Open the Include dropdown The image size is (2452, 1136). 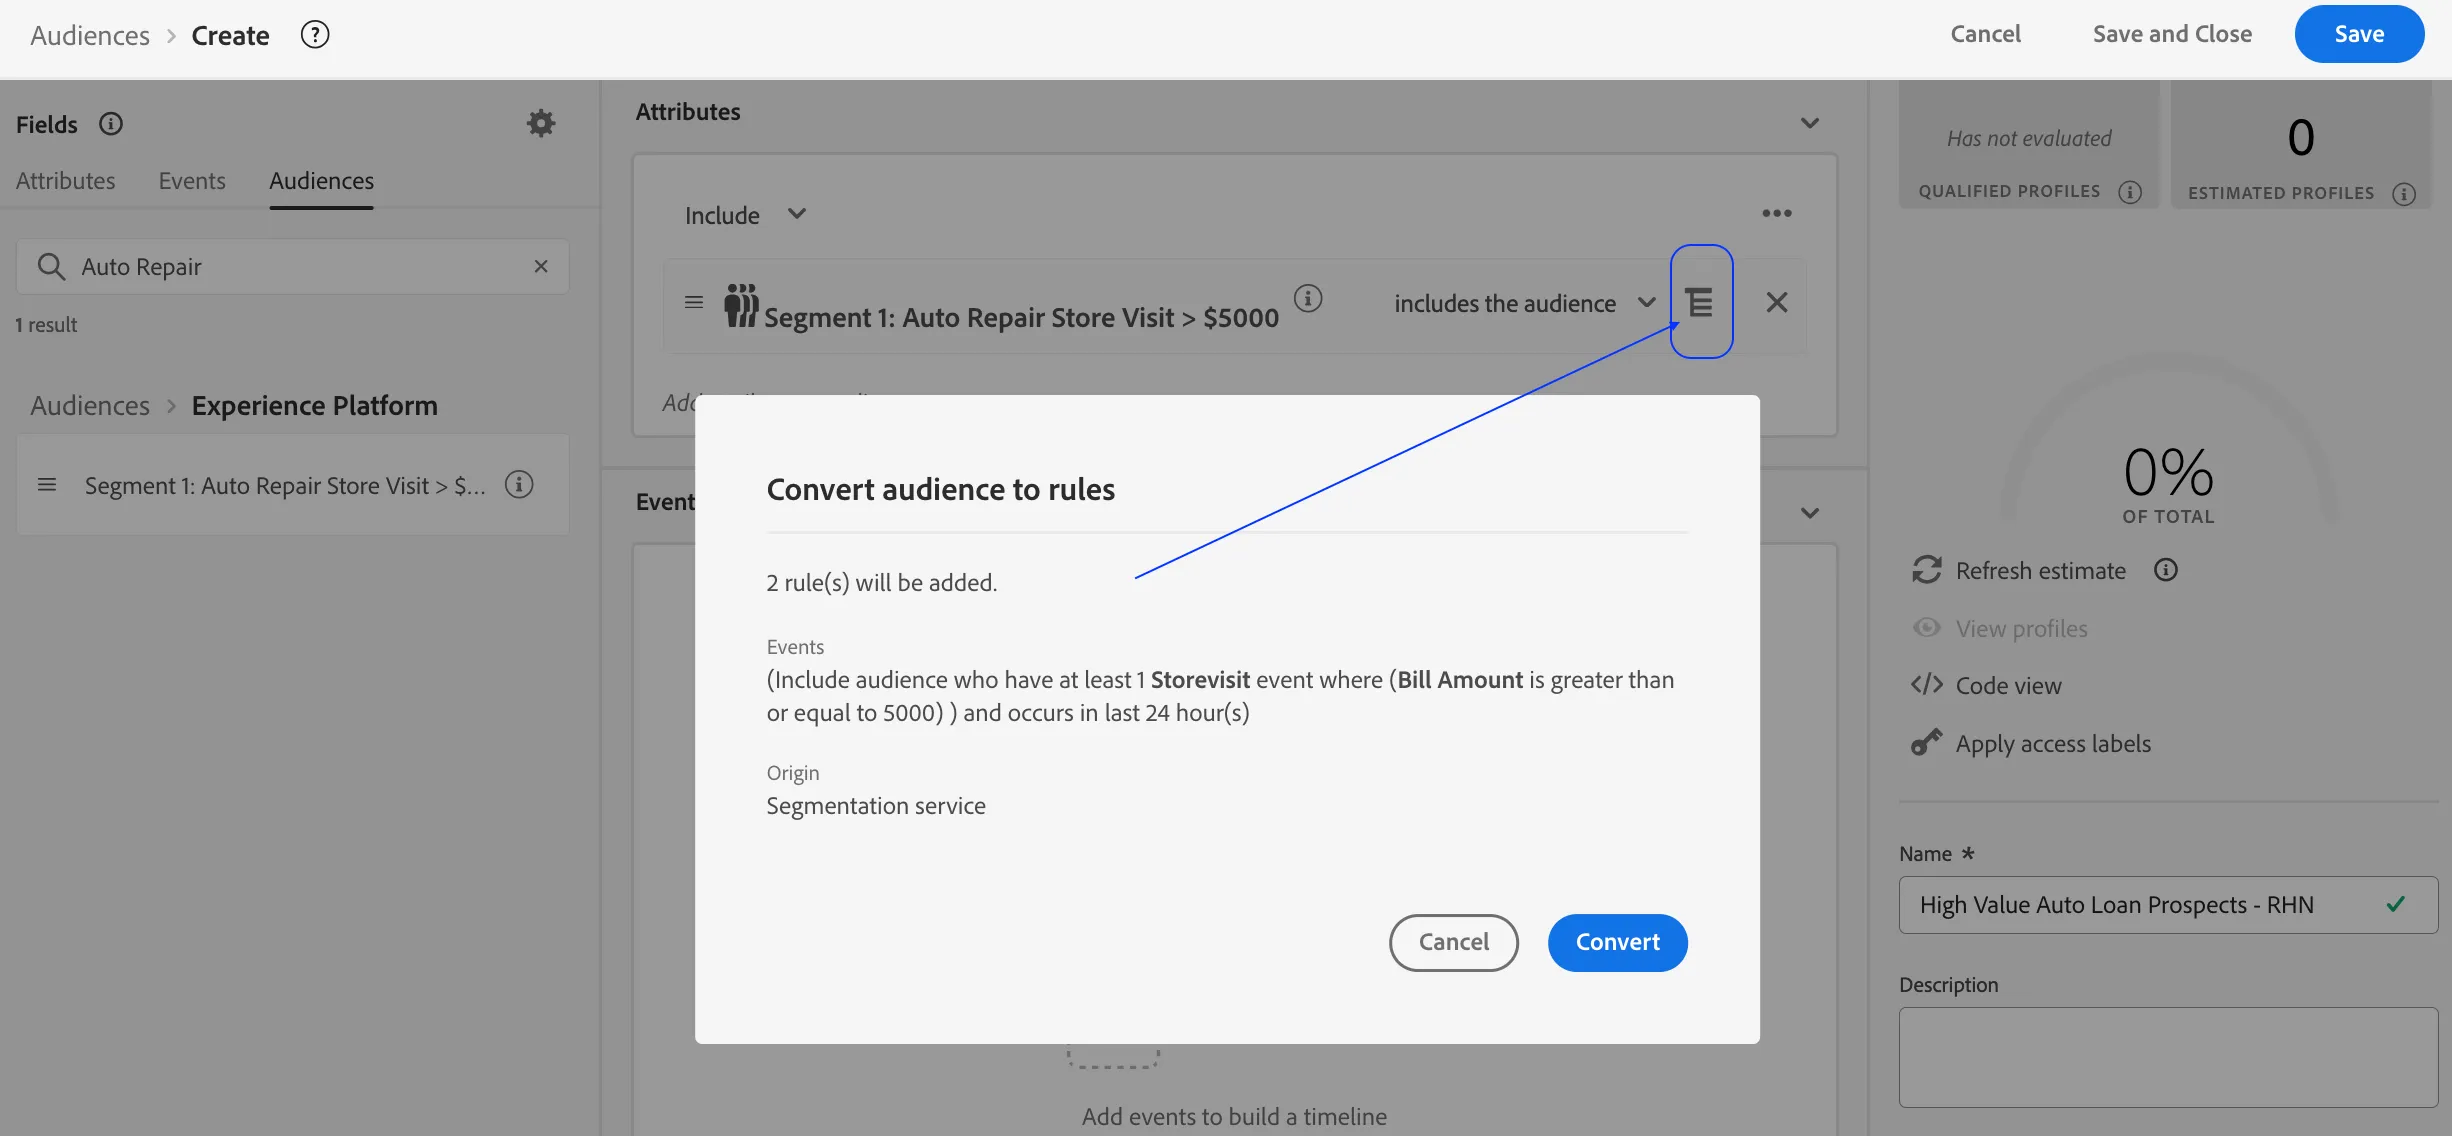[746, 215]
